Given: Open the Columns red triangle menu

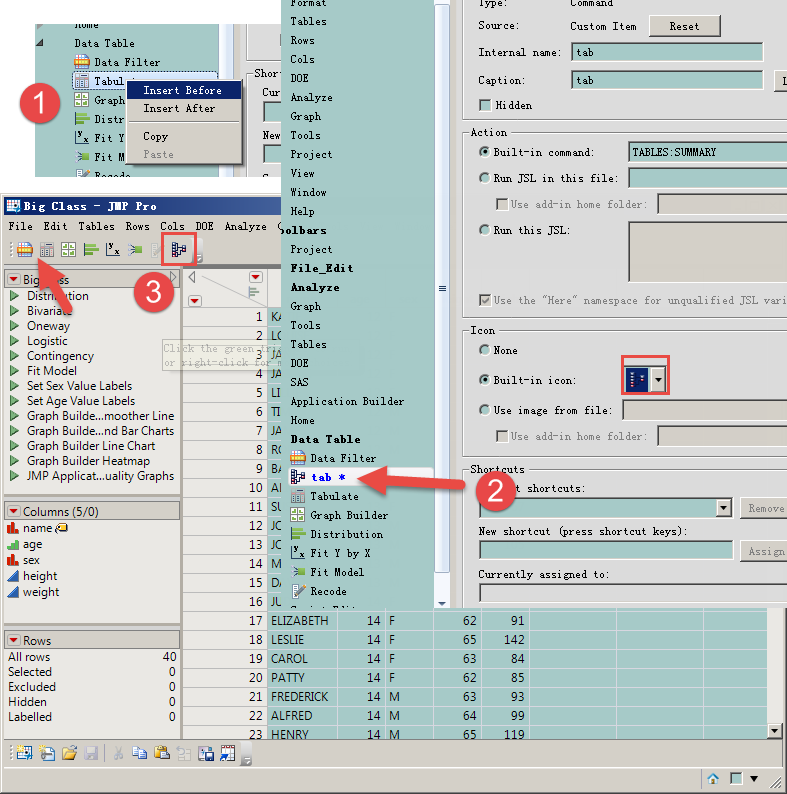Looking at the screenshot, I should [x=14, y=511].
